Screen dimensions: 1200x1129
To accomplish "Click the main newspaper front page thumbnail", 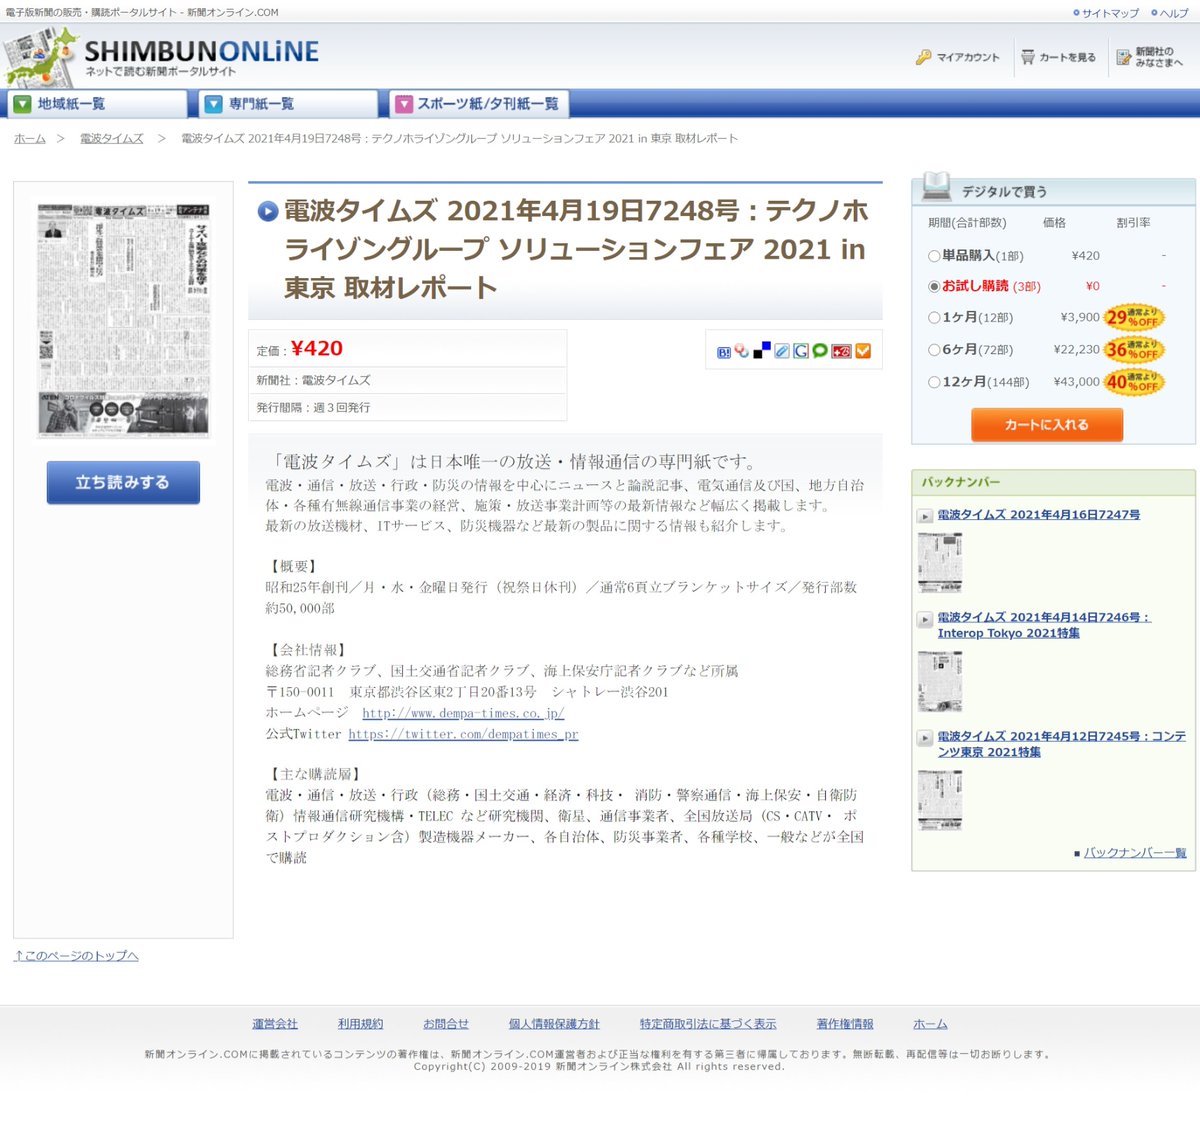I will point(124,320).
